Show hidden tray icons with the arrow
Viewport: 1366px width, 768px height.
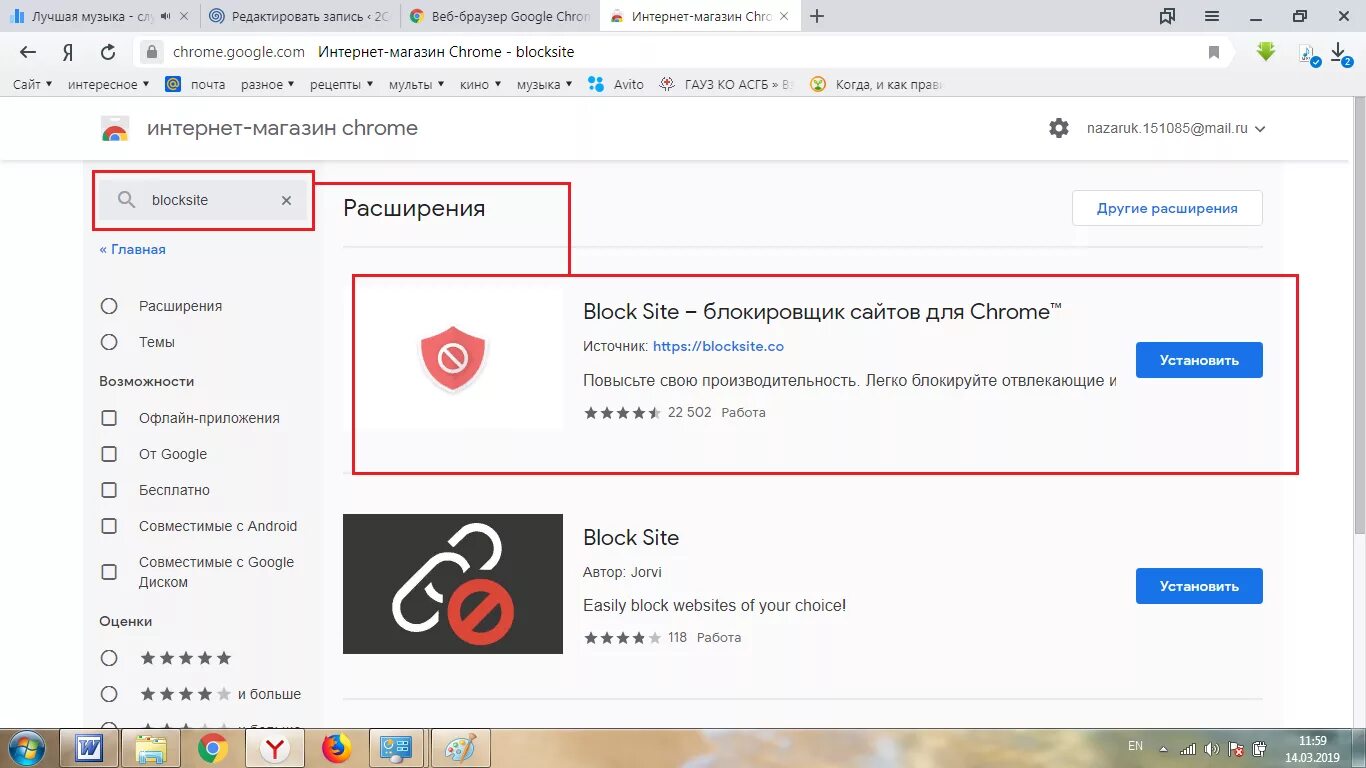click(x=1163, y=748)
